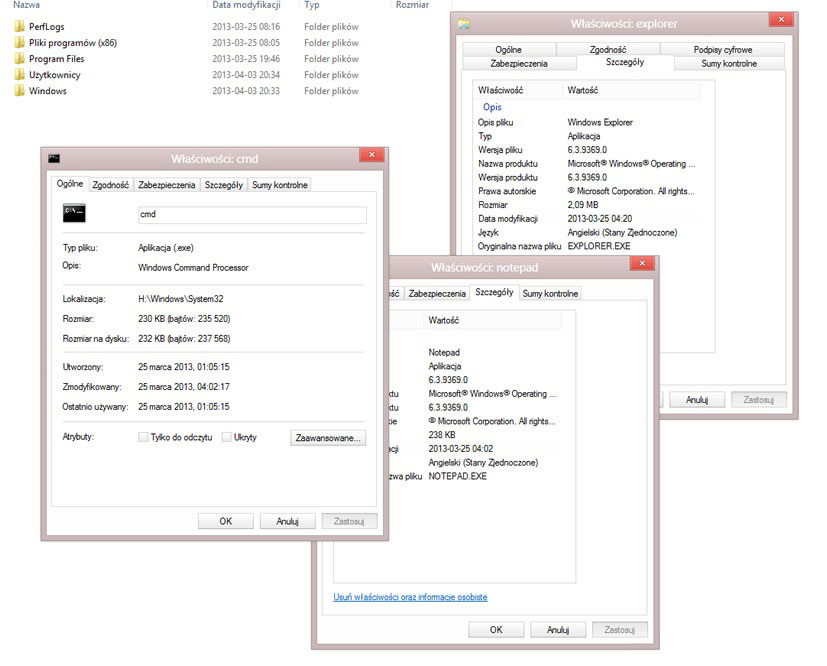Select 'Notepad' description value in notepad details
The width and height of the screenshot is (827, 666).
pyautogui.click(x=444, y=352)
